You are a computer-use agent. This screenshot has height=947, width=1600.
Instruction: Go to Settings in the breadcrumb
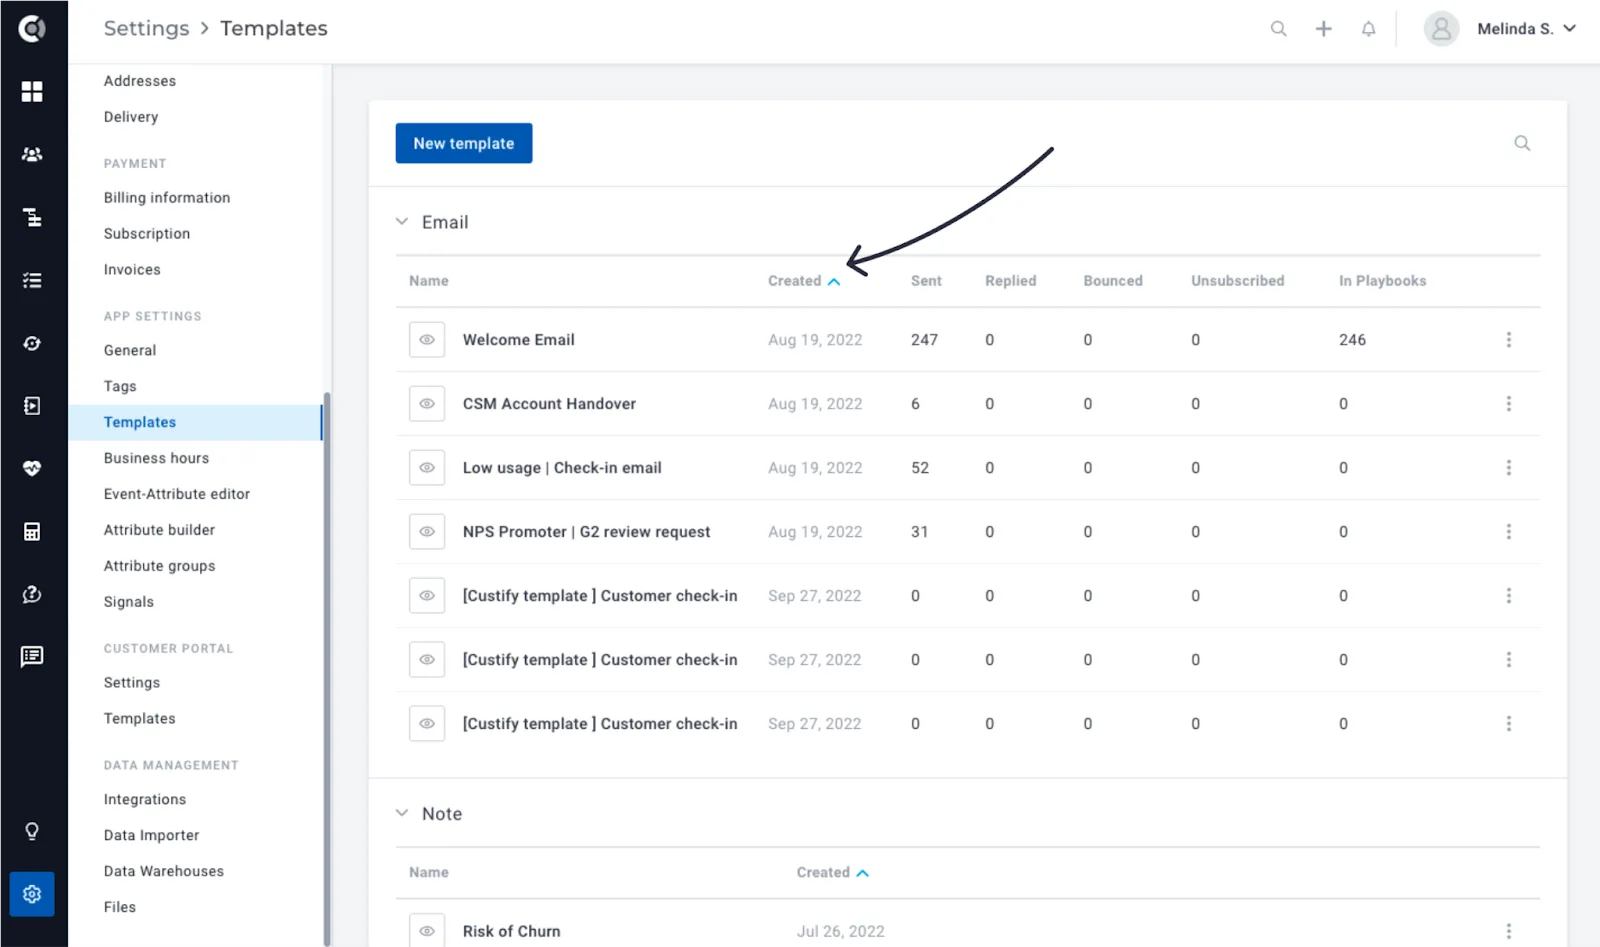pyautogui.click(x=146, y=28)
